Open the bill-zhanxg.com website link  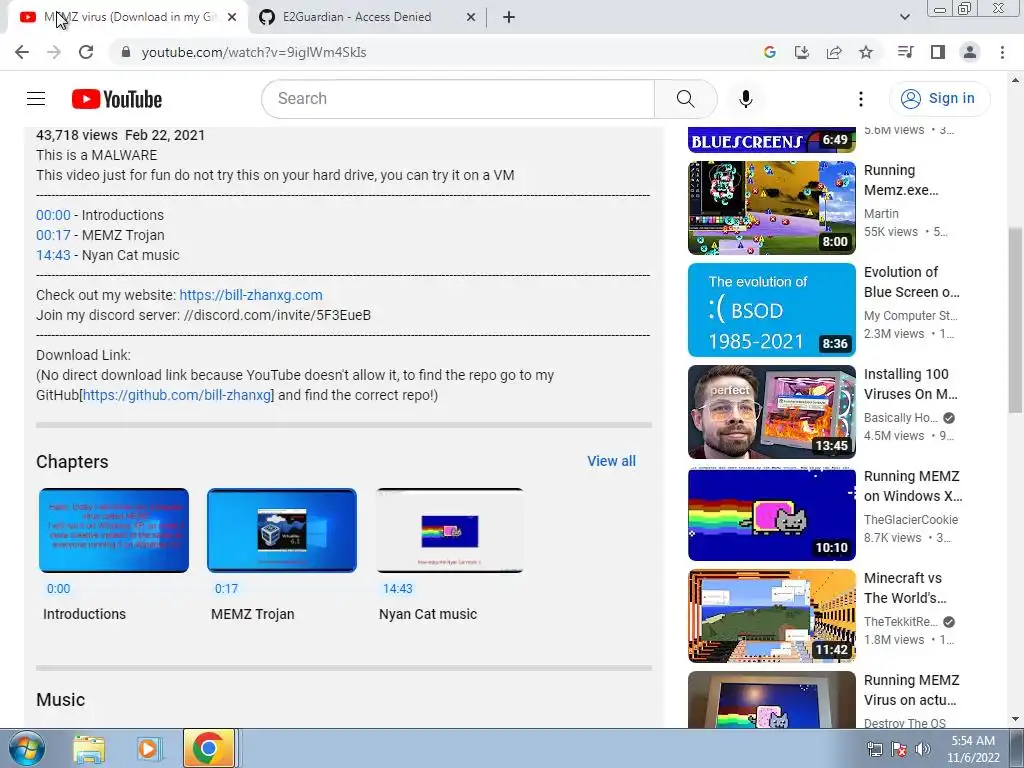251,295
